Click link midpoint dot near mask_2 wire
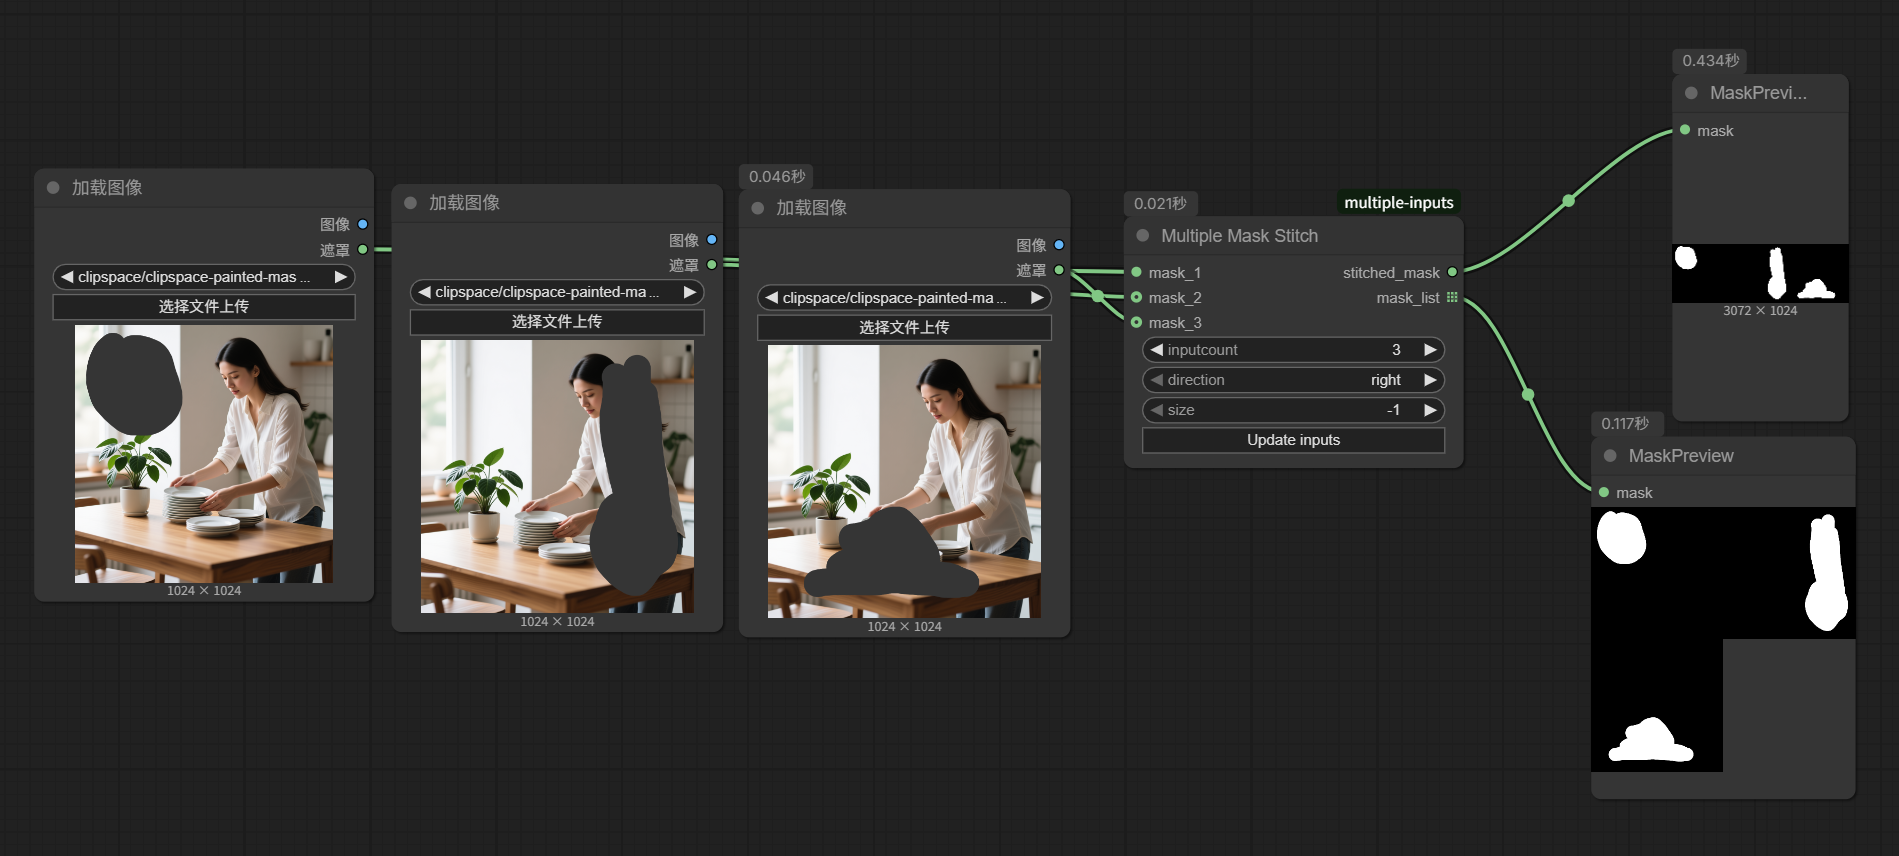This screenshot has height=856, width=1899. pyautogui.click(x=1098, y=296)
